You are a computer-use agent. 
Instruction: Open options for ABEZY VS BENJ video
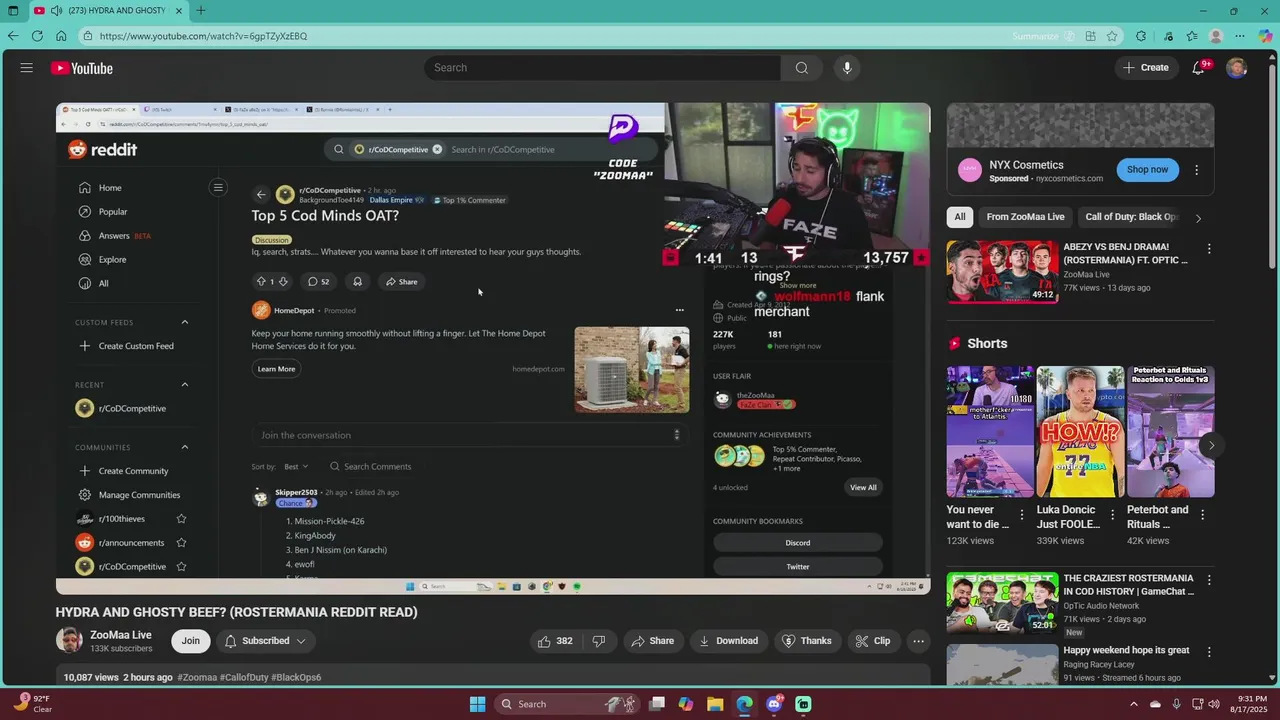[1209, 248]
